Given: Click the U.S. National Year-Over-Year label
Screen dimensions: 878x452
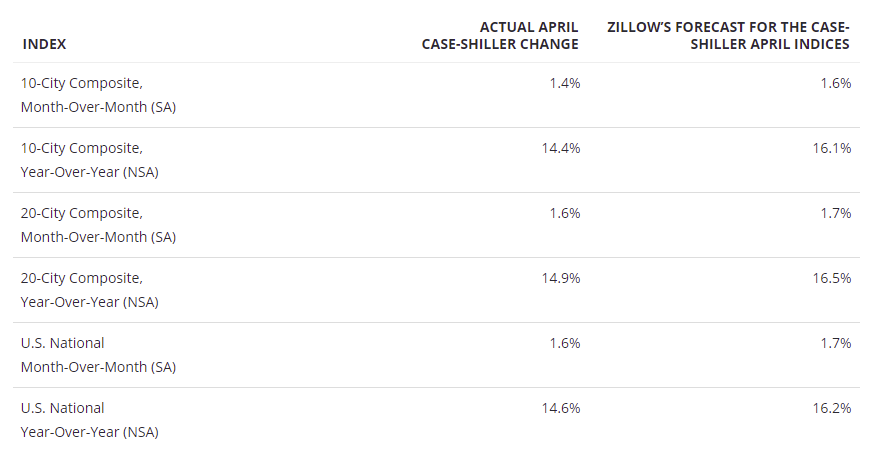Looking at the screenshot, I should 90,420.
